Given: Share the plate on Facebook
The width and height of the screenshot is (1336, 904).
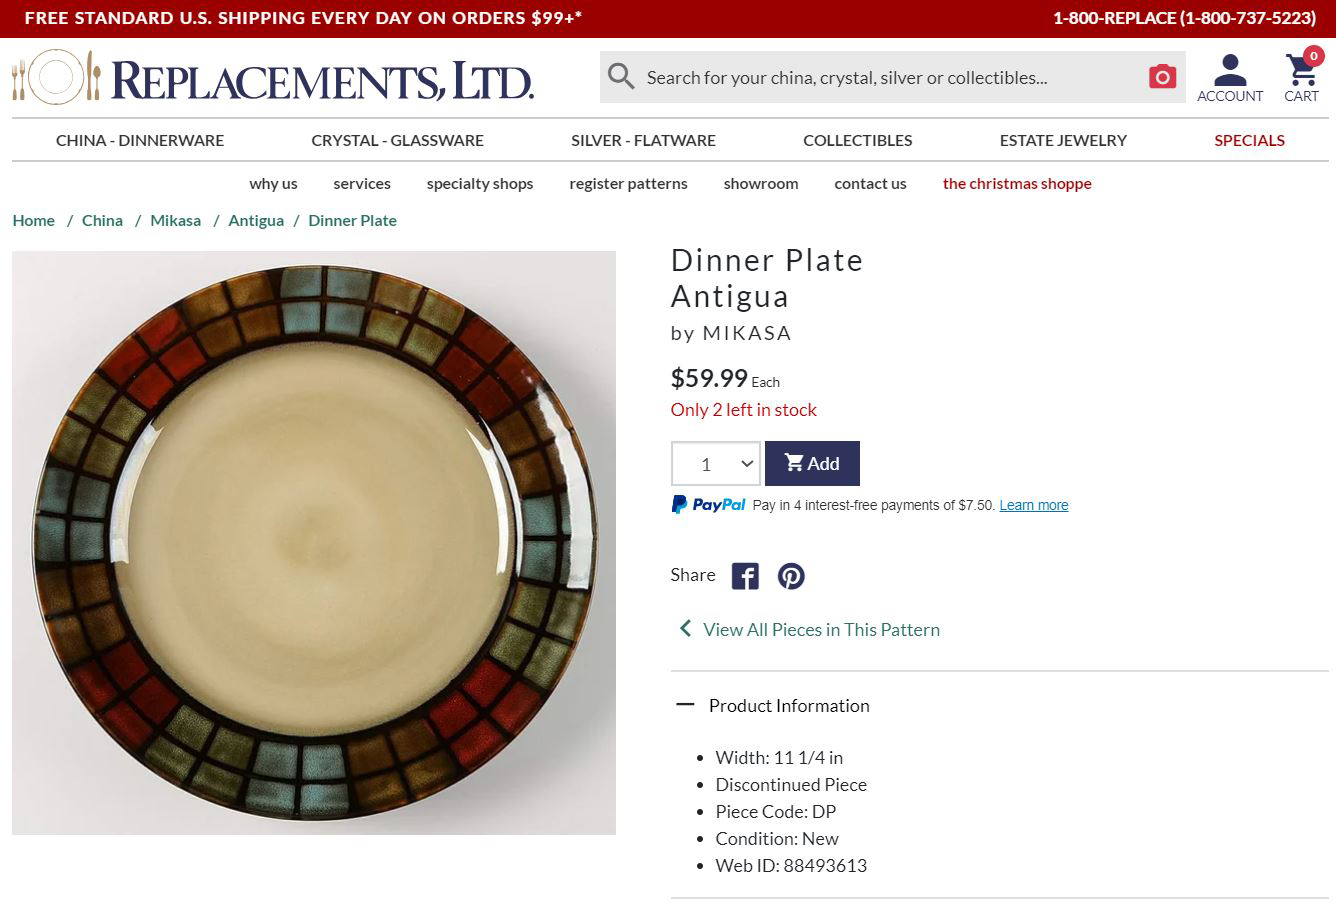Looking at the screenshot, I should [745, 576].
